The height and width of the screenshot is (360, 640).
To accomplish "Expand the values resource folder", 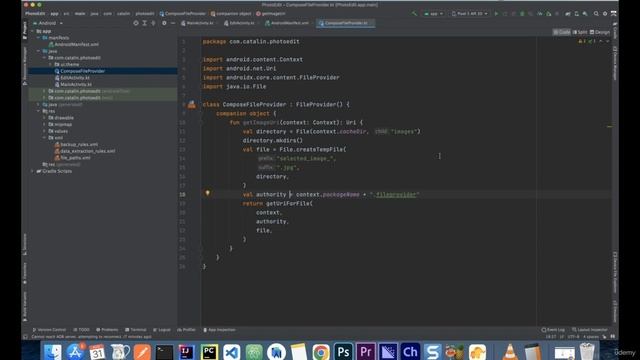I will pos(44,131).
